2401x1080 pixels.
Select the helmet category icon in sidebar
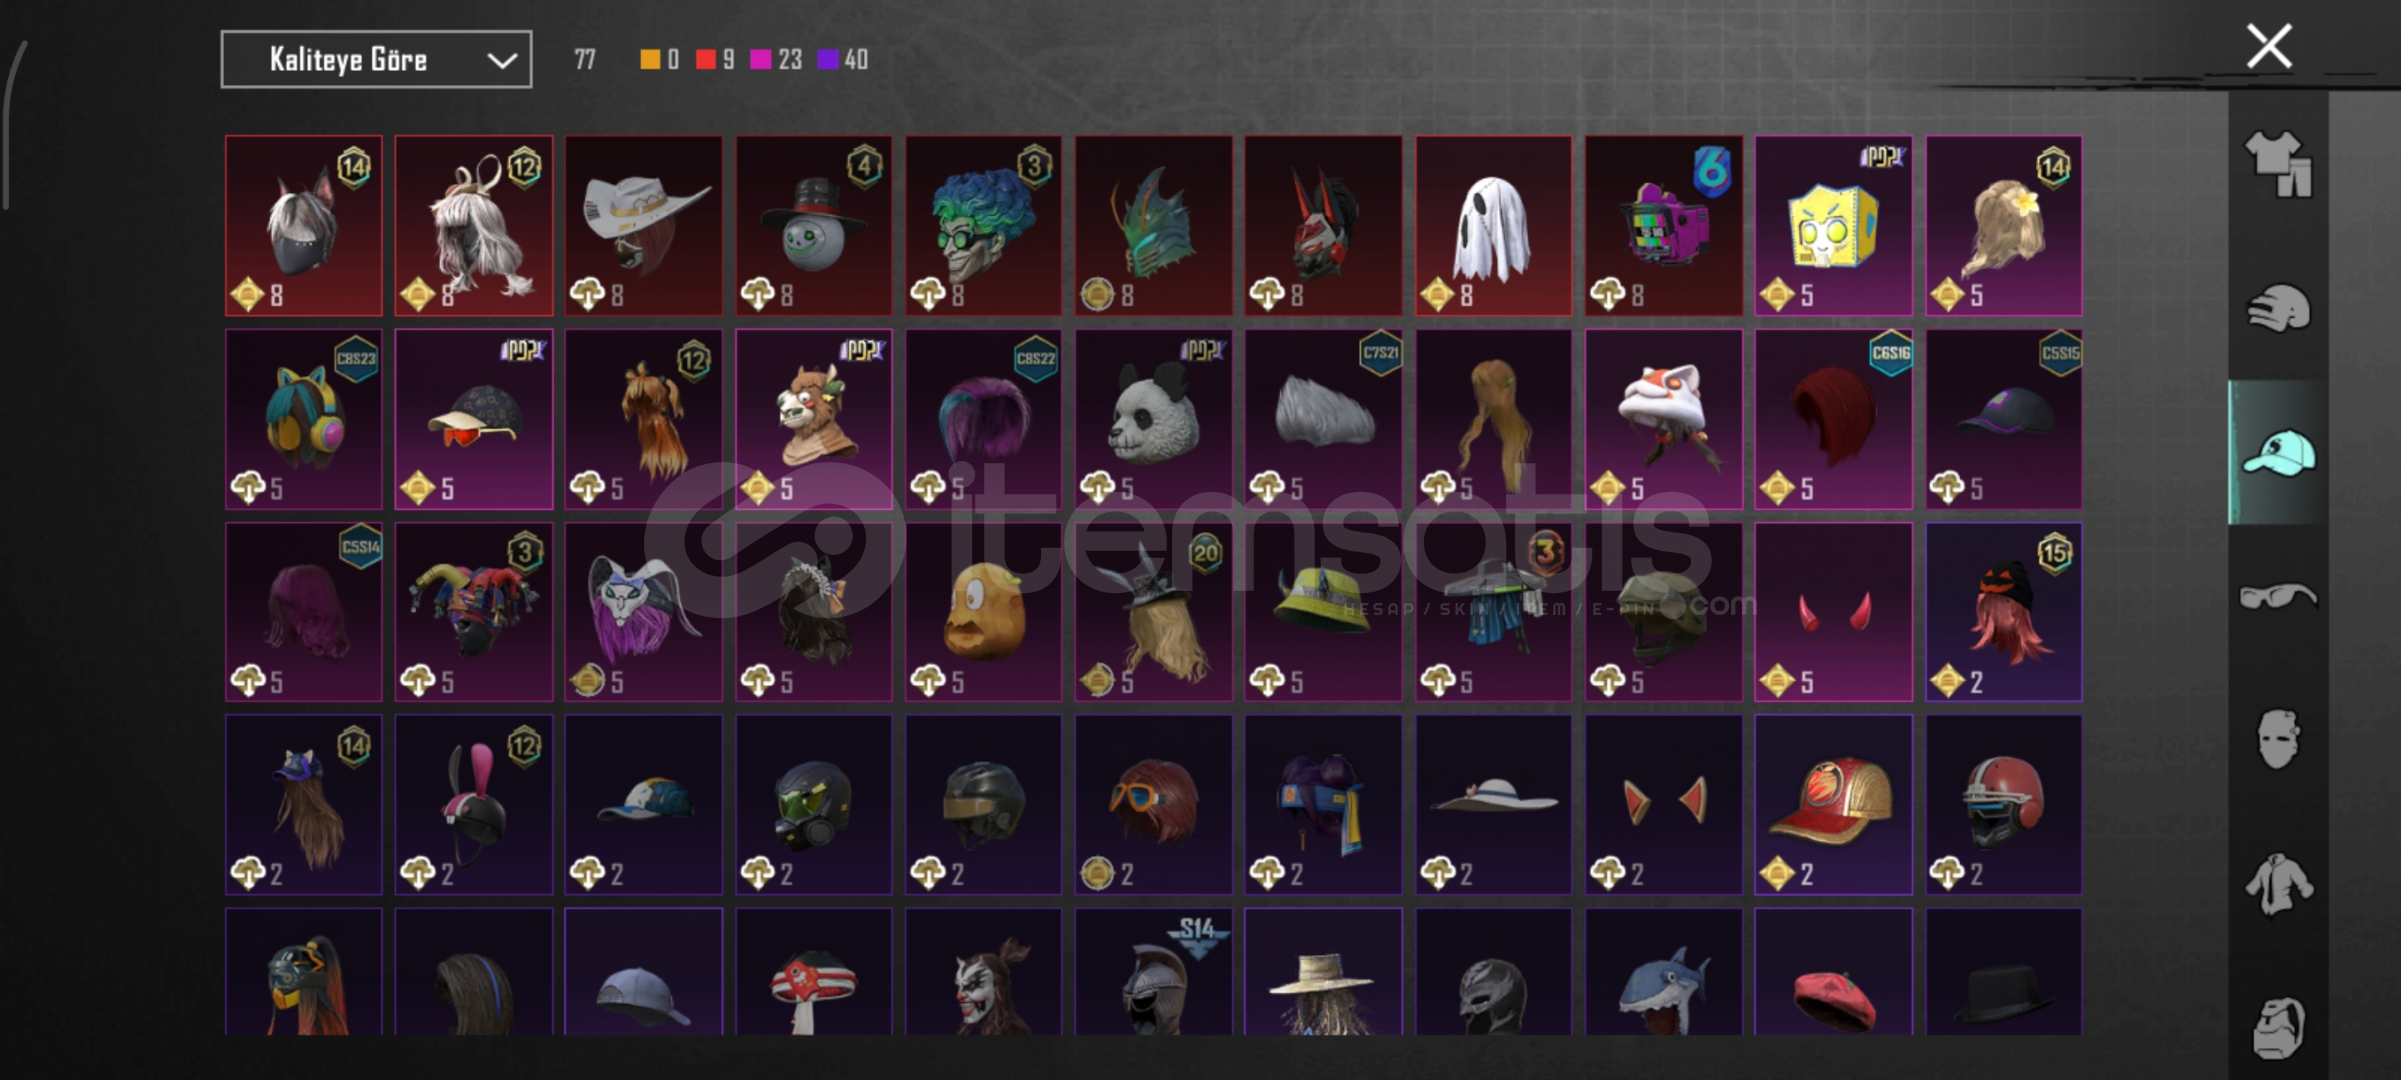[2279, 308]
